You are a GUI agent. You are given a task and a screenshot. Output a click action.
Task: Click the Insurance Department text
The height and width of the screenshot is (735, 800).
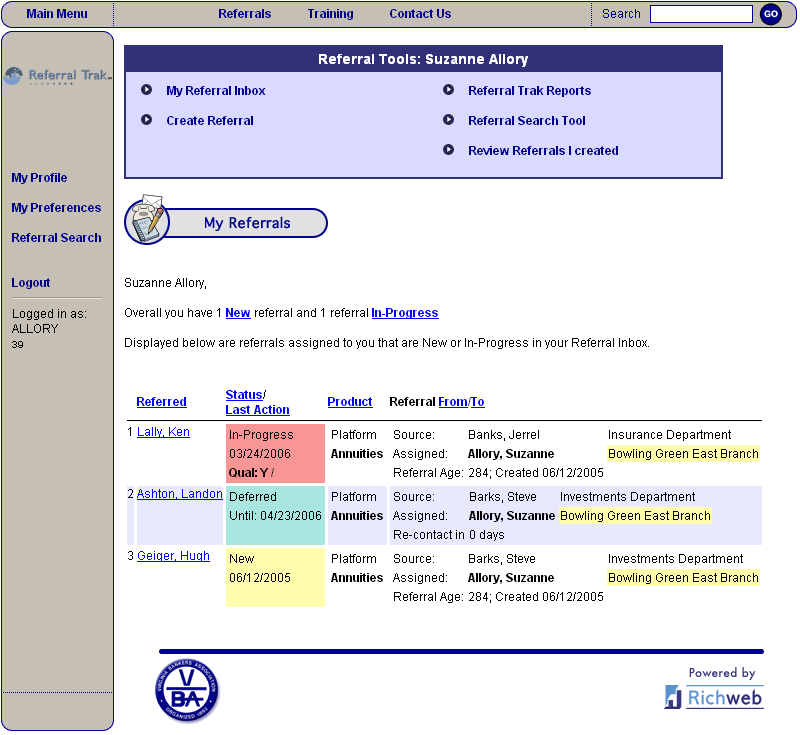tap(669, 435)
